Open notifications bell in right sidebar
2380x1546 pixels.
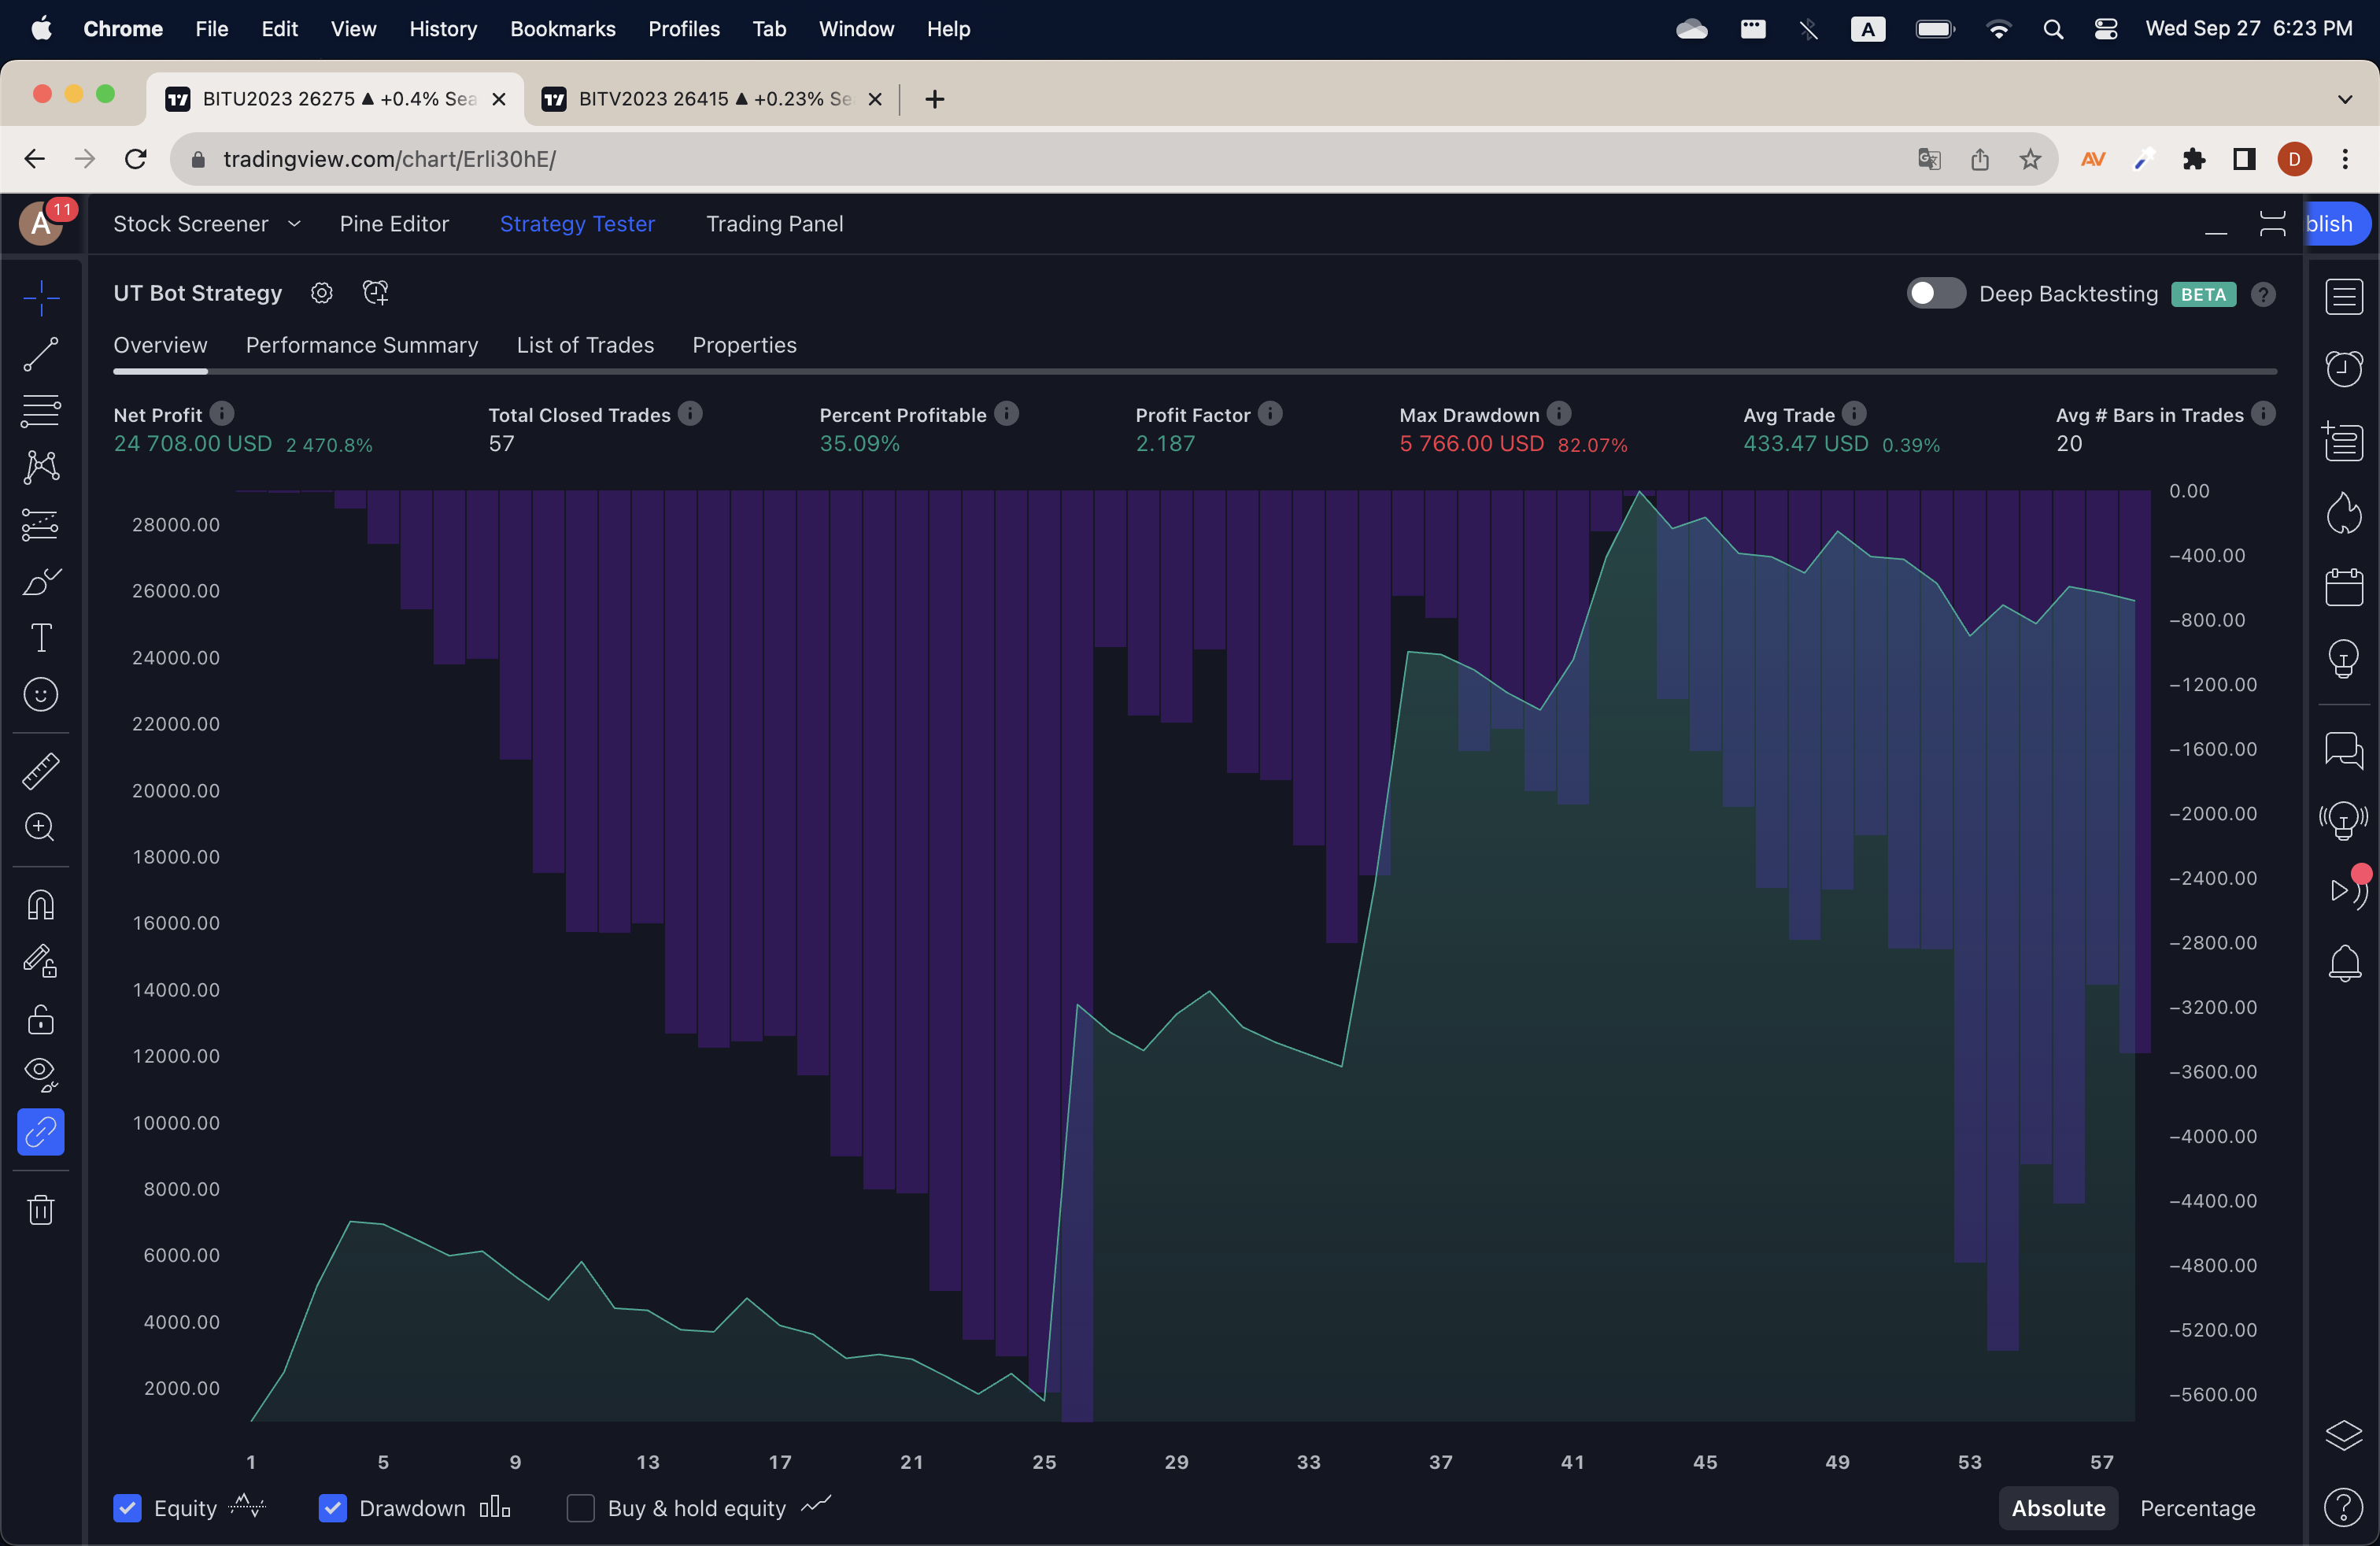coord(2343,964)
